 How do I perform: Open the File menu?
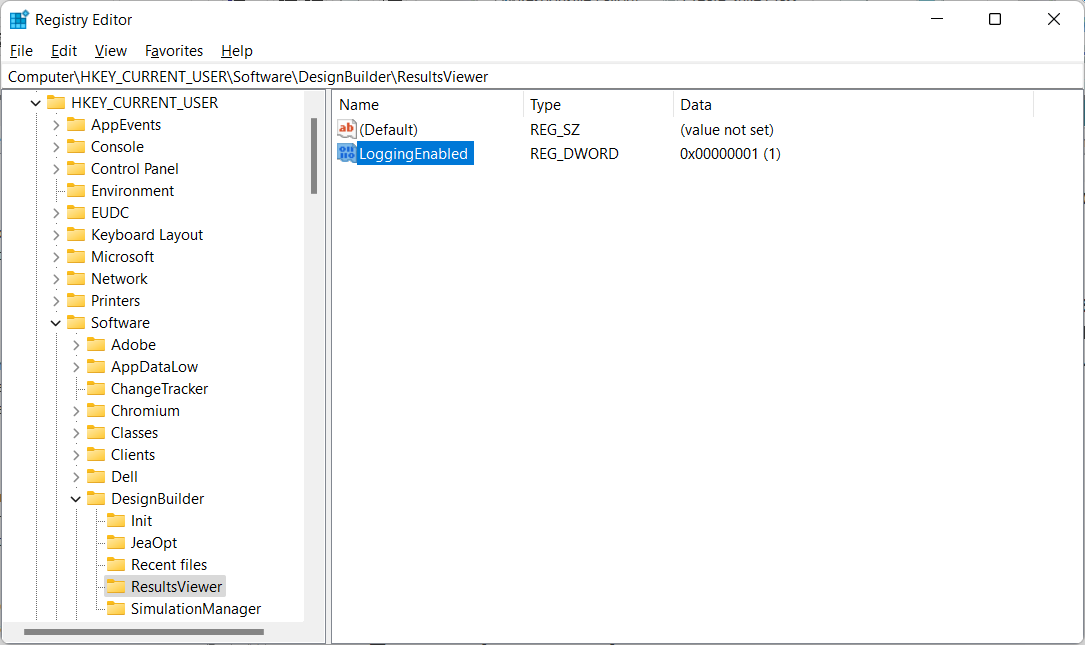coord(21,51)
